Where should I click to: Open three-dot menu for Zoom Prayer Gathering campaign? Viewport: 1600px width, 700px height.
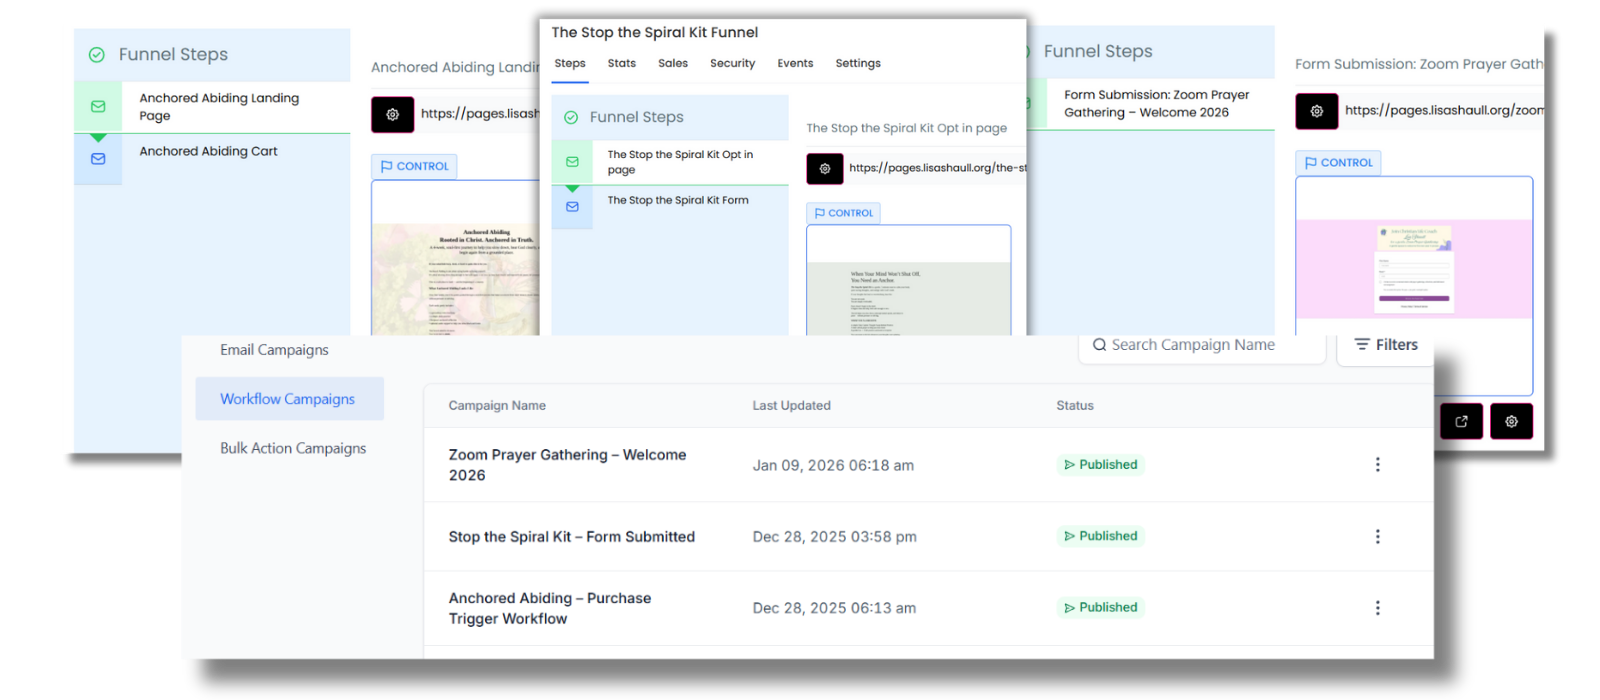tap(1377, 464)
